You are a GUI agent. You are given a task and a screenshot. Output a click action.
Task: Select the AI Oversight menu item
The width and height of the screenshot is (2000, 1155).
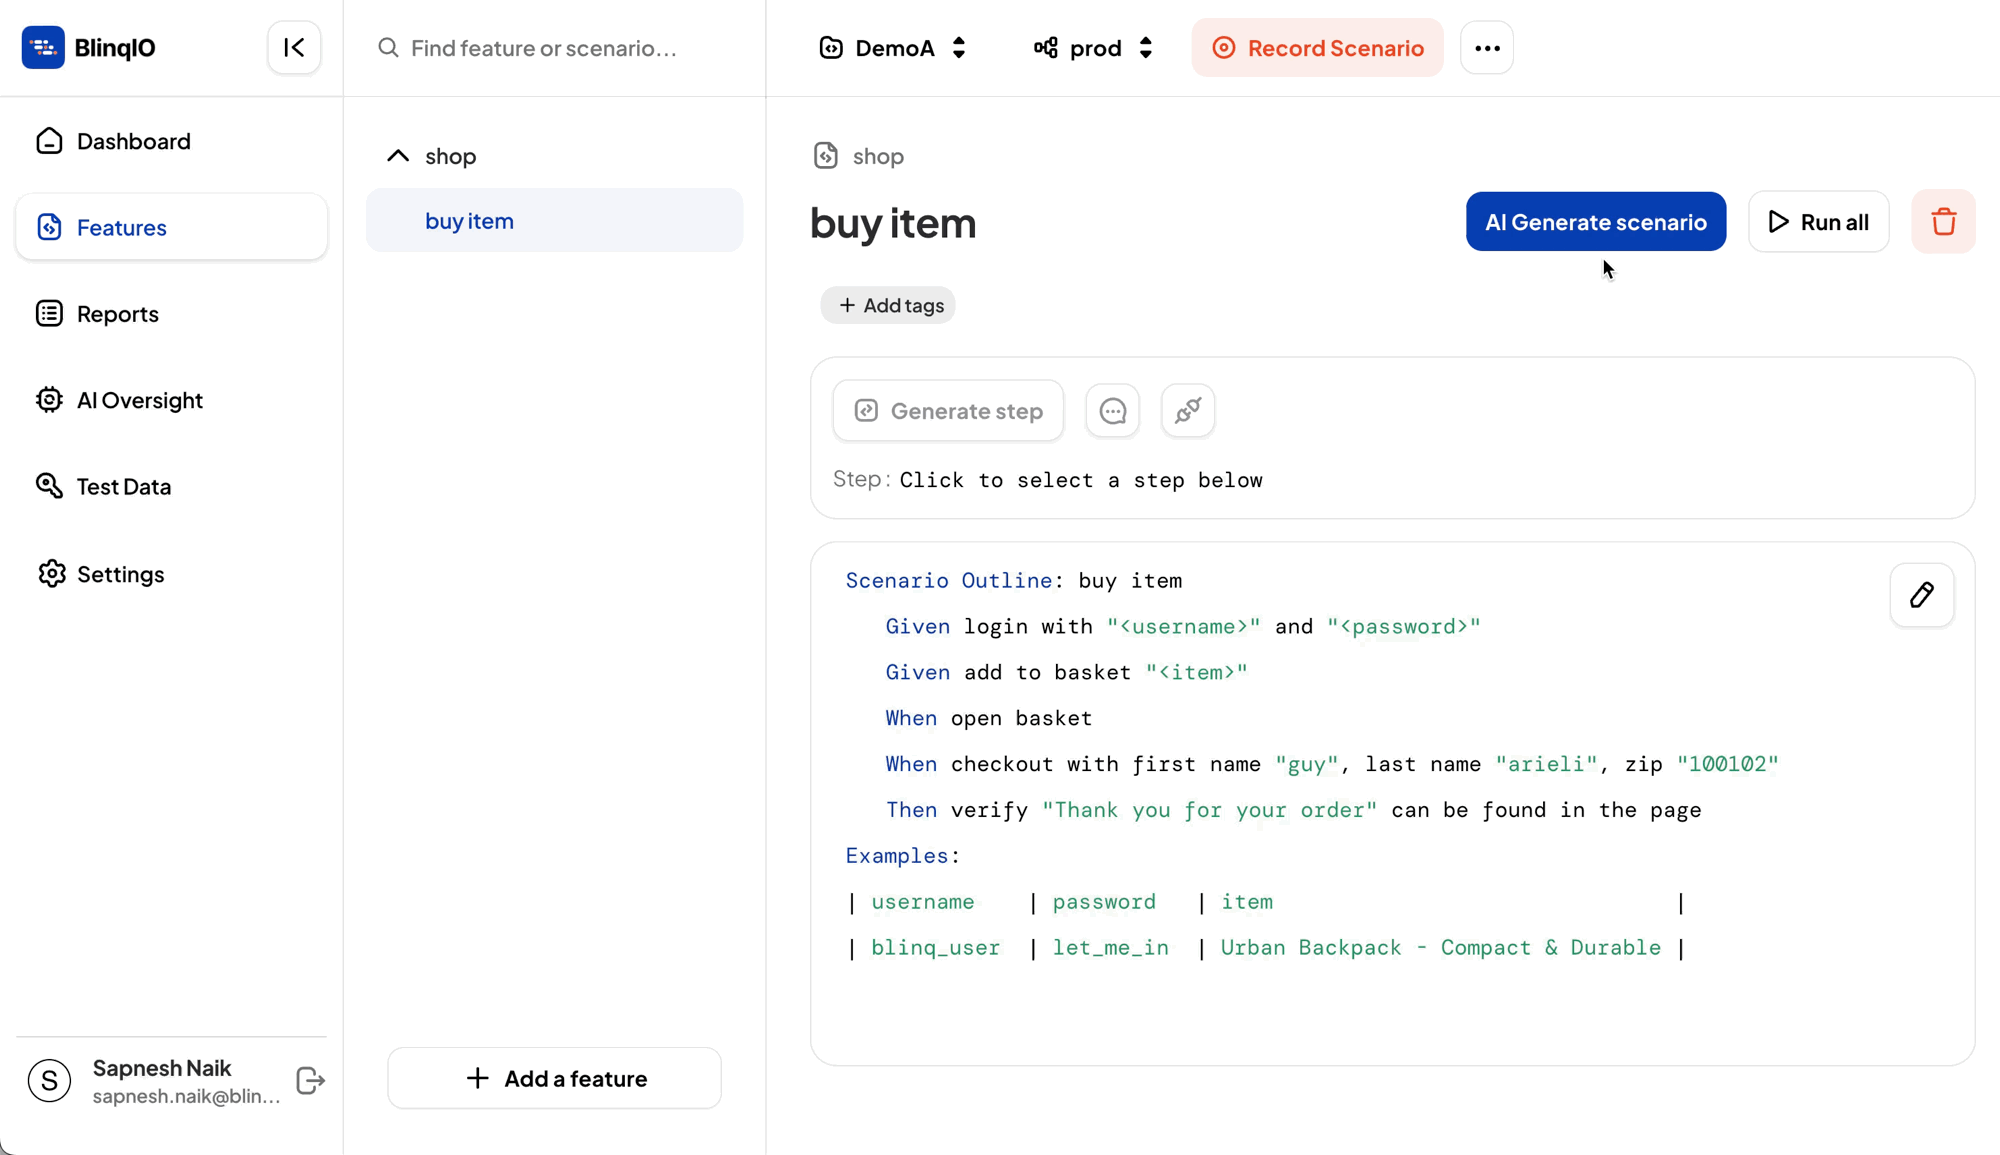(139, 400)
